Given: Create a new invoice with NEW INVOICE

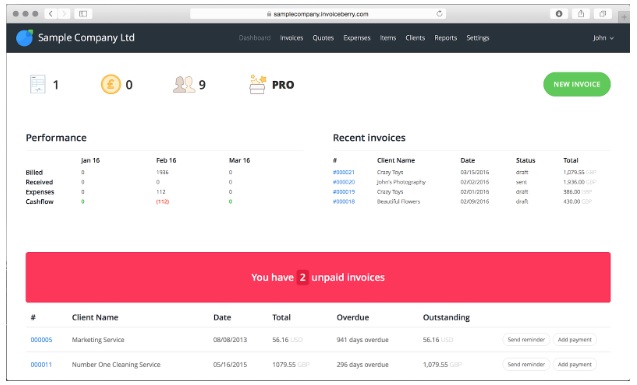Looking at the screenshot, I should point(576,84).
